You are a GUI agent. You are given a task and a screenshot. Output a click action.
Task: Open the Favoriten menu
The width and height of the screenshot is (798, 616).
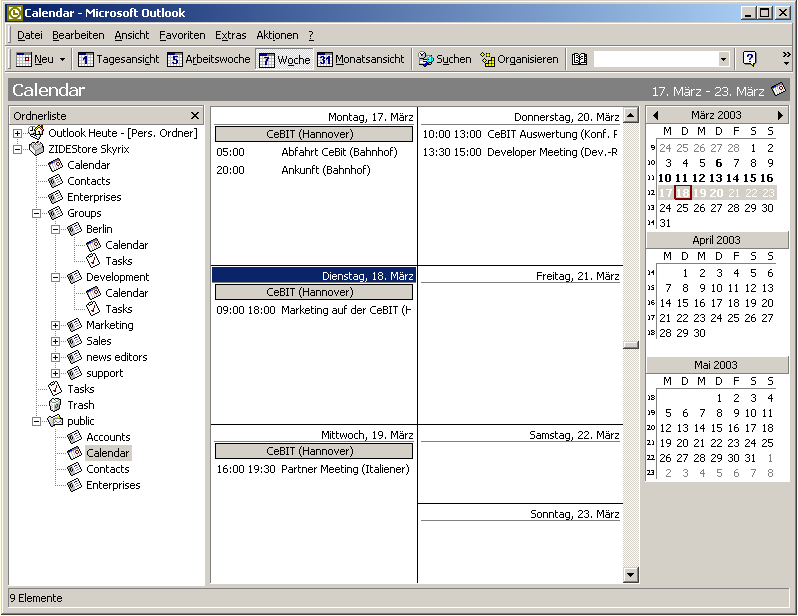pyautogui.click(x=182, y=35)
